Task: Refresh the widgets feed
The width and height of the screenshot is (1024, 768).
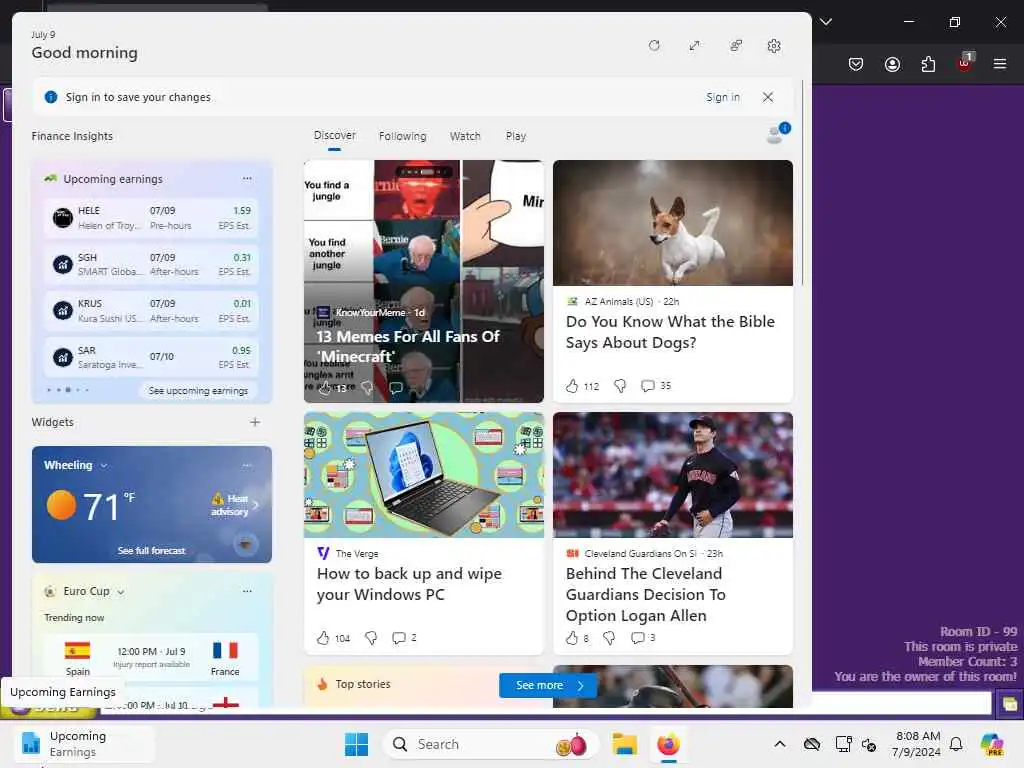Action: coord(654,46)
